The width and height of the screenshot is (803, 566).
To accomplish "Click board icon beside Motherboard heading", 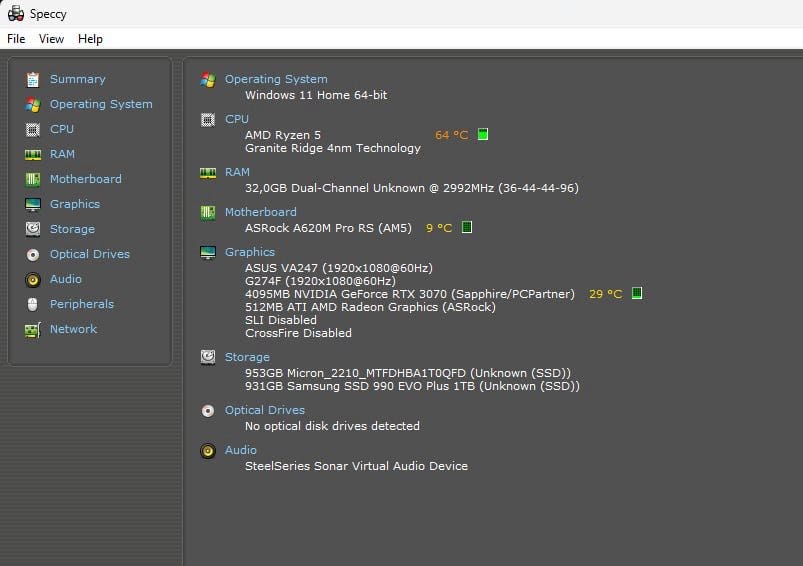I will coord(208,213).
